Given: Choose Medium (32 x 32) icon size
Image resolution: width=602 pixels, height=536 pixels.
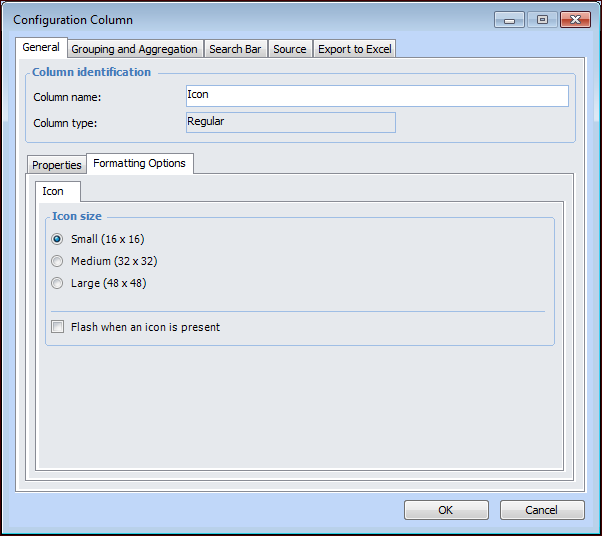Looking at the screenshot, I should tap(58, 261).
